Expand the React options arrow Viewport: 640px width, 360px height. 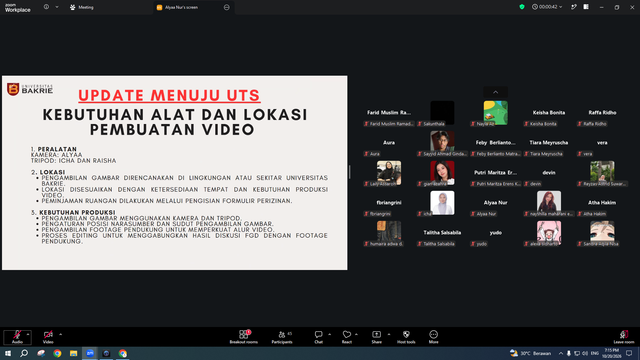pyautogui.click(x=356, y=334)
